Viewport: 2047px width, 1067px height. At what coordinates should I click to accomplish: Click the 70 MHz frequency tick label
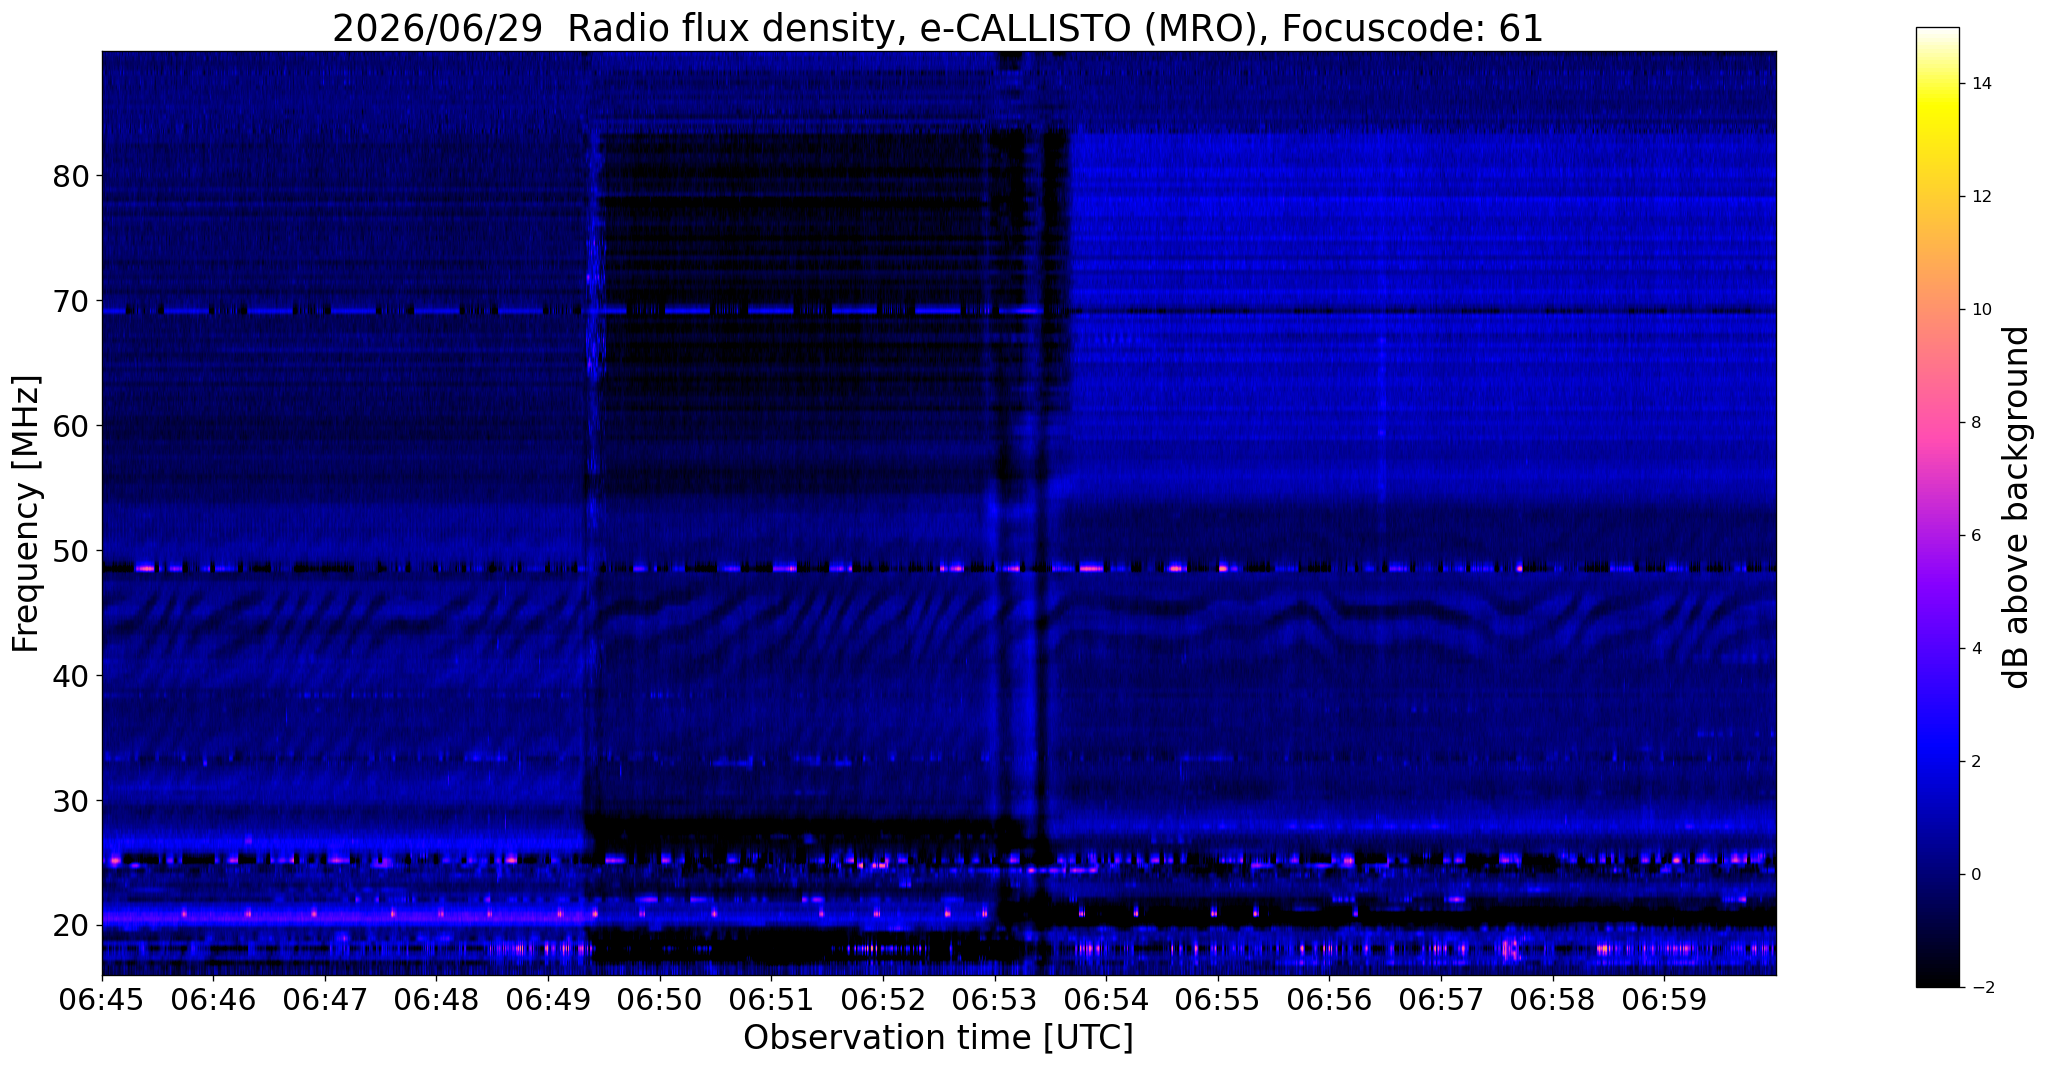tap(71, 301)
